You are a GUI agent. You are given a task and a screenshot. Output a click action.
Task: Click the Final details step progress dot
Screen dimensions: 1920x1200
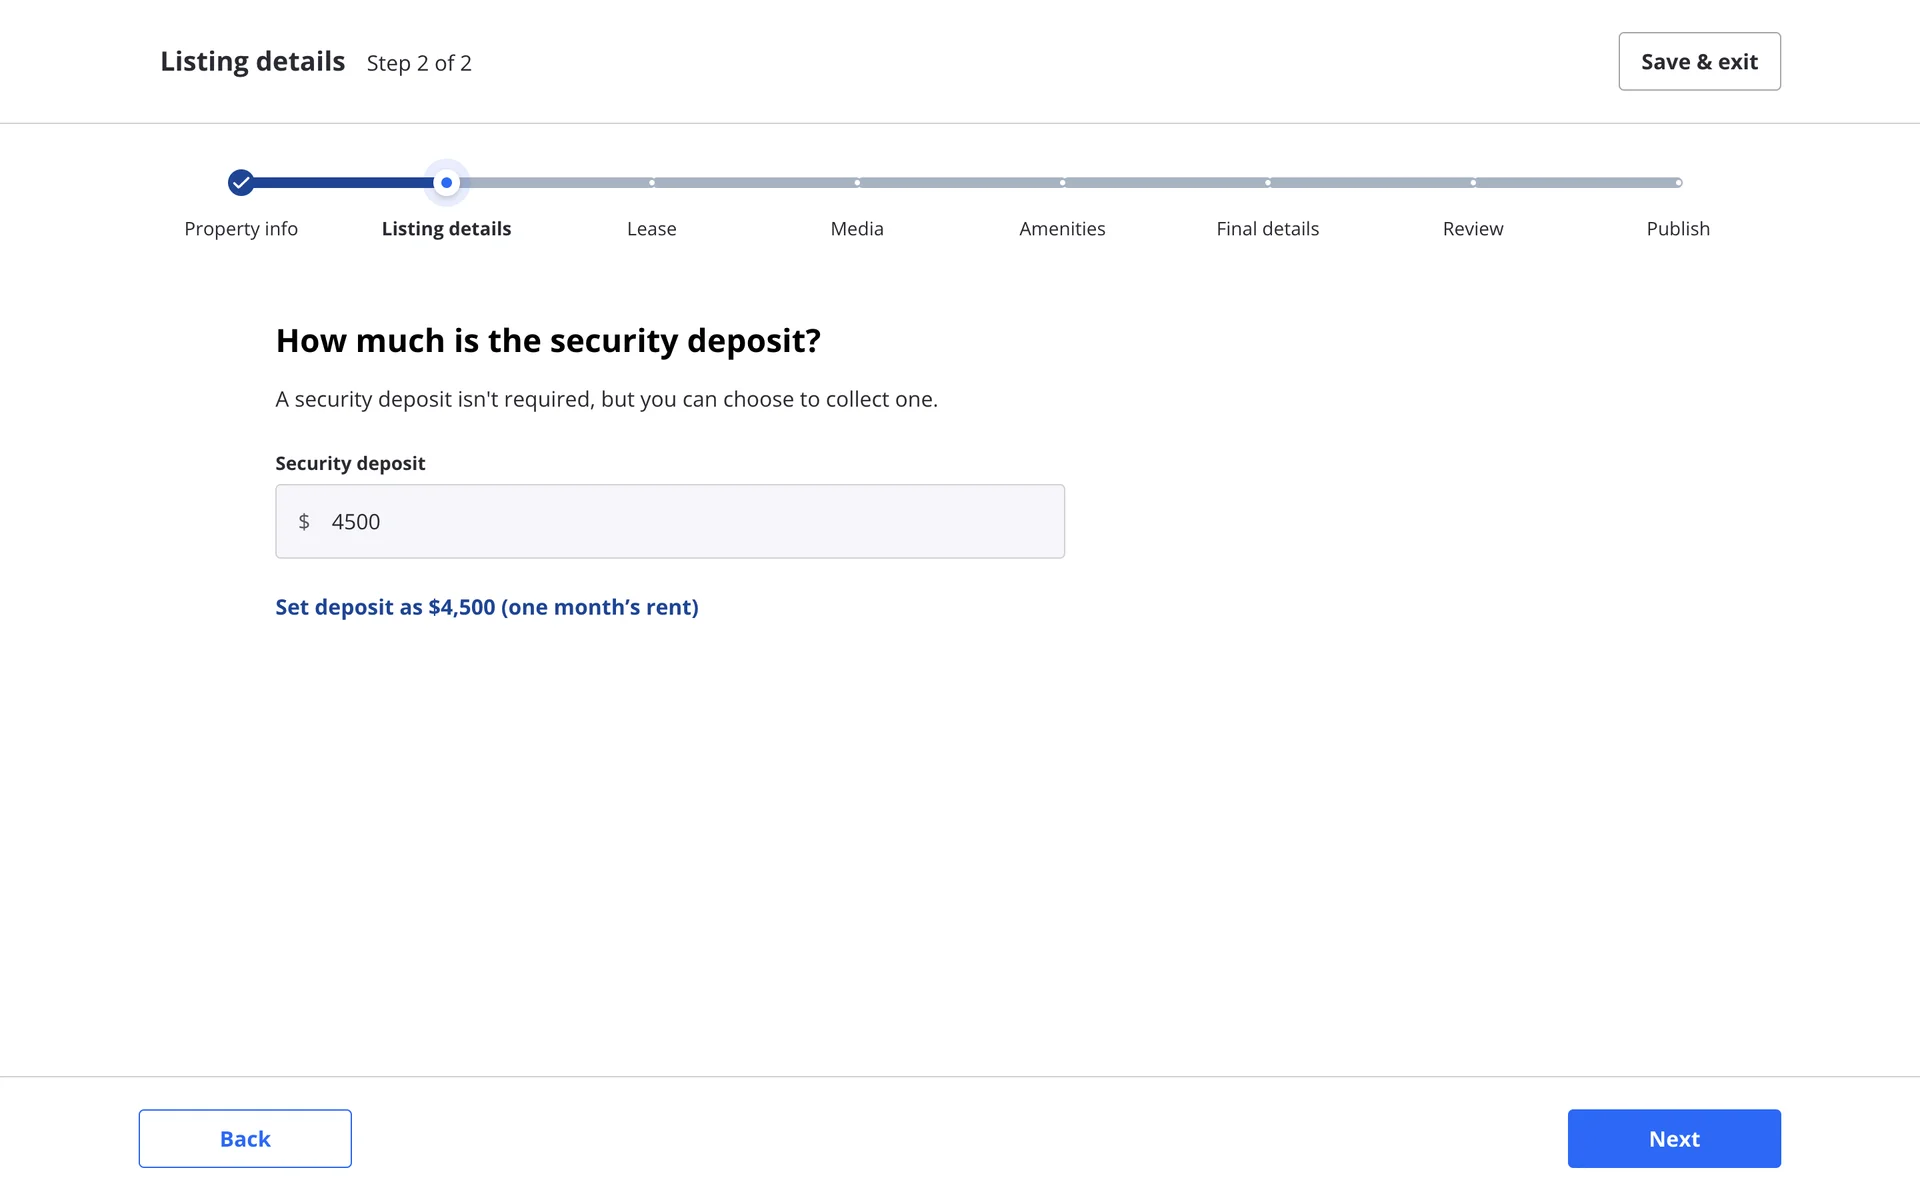click(1268, 182)
